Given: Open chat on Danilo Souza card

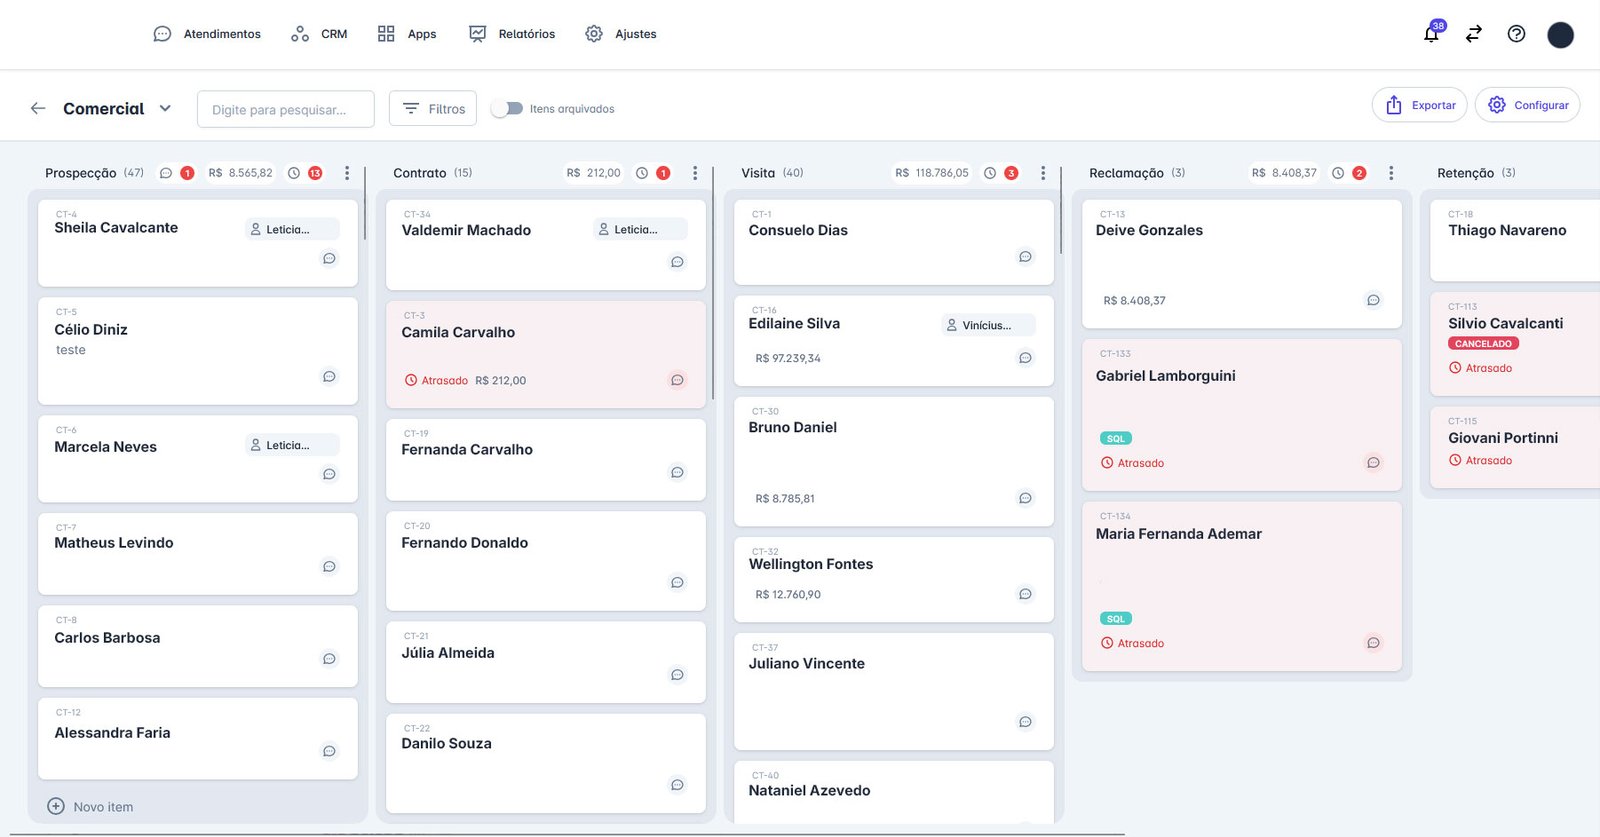Looking at the screenshot, I should click(677, 785).
